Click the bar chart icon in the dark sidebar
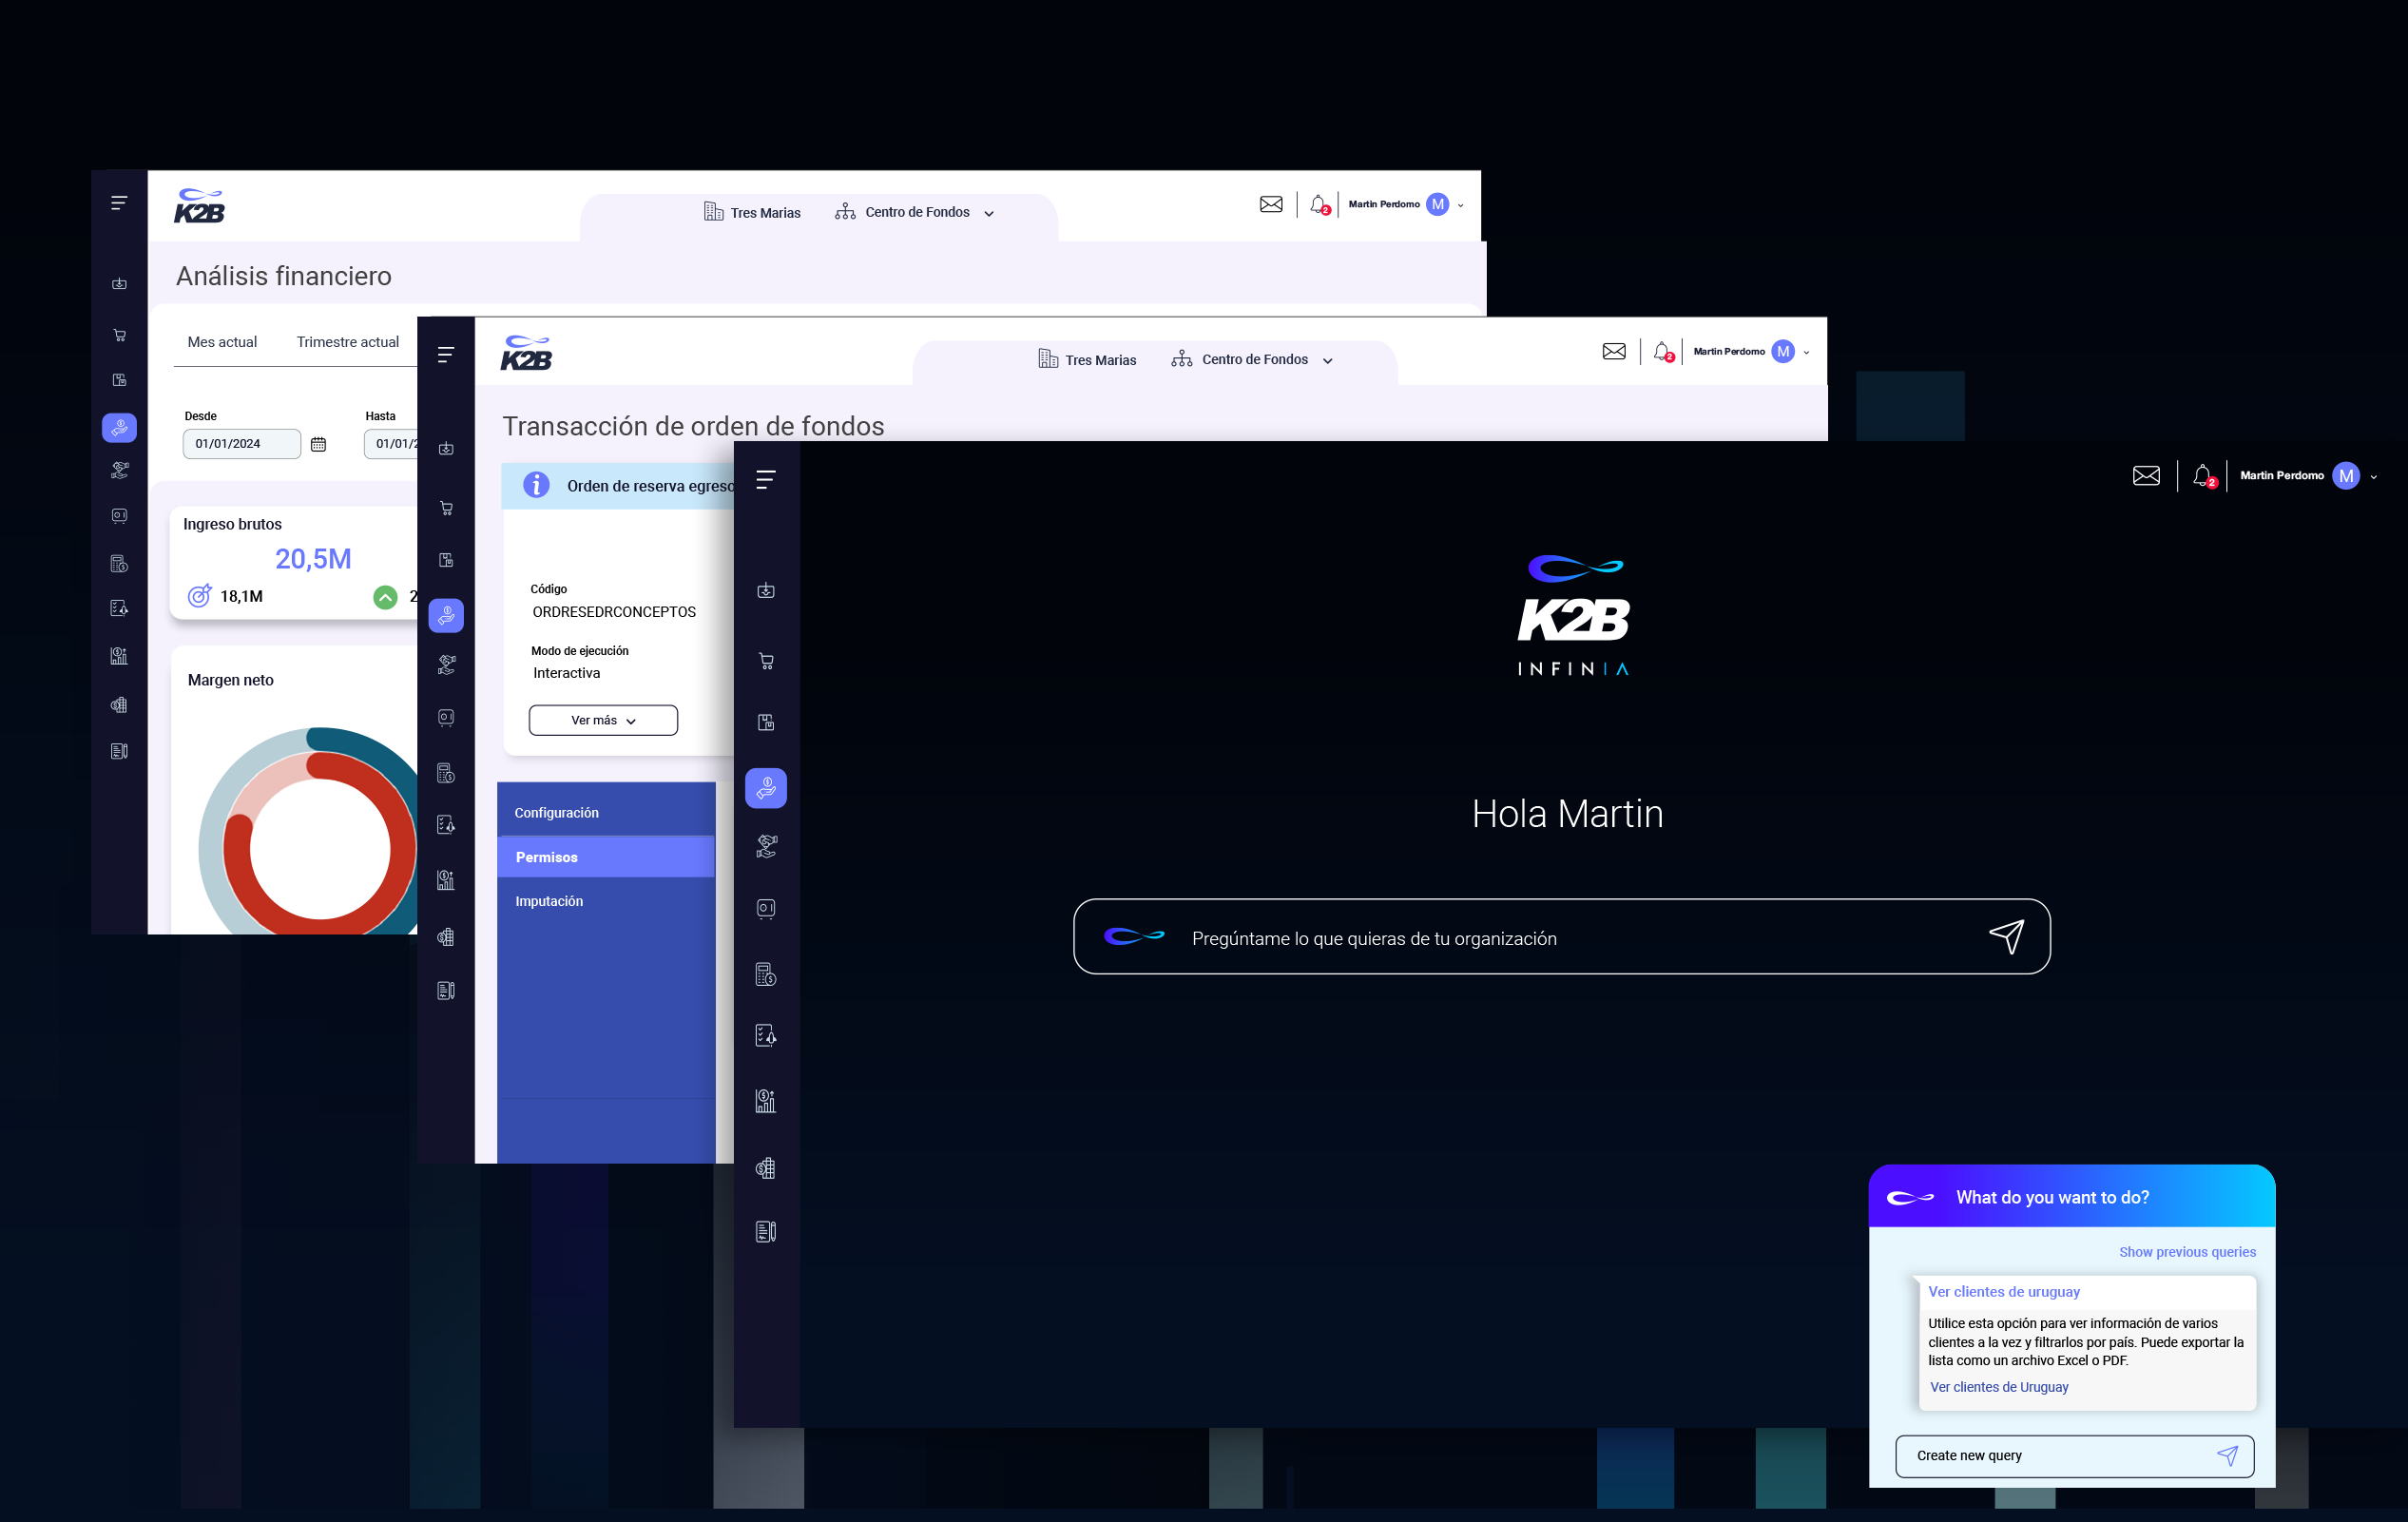Screen dimensions: 2408x1522 766,1100
